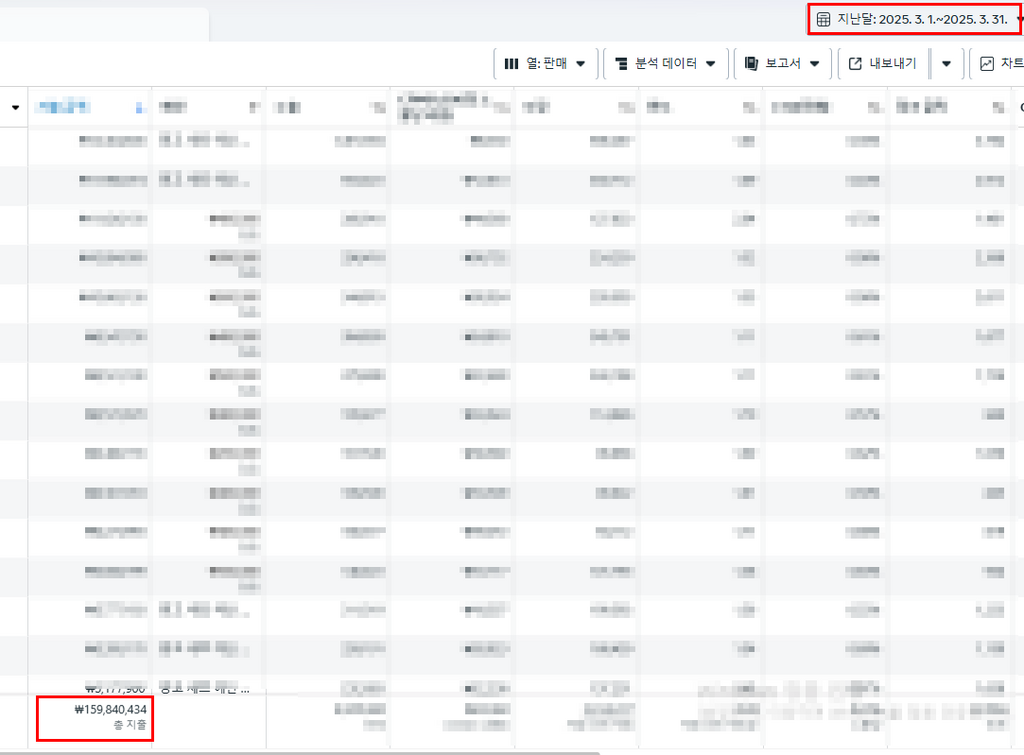This screenshot has height=755, width=1024.
Task: Click the calendar icon beside the date range
Action: [x=824, y=19]
